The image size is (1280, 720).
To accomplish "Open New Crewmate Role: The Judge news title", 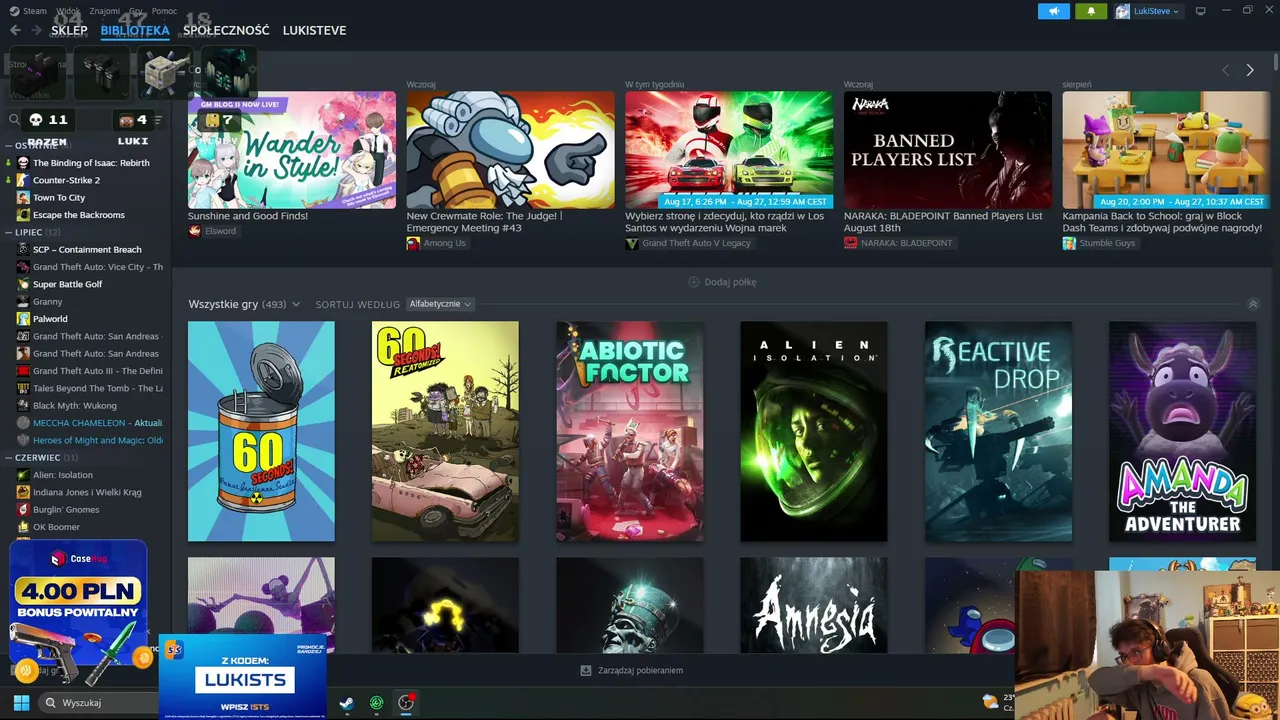I will click(485, 222).
